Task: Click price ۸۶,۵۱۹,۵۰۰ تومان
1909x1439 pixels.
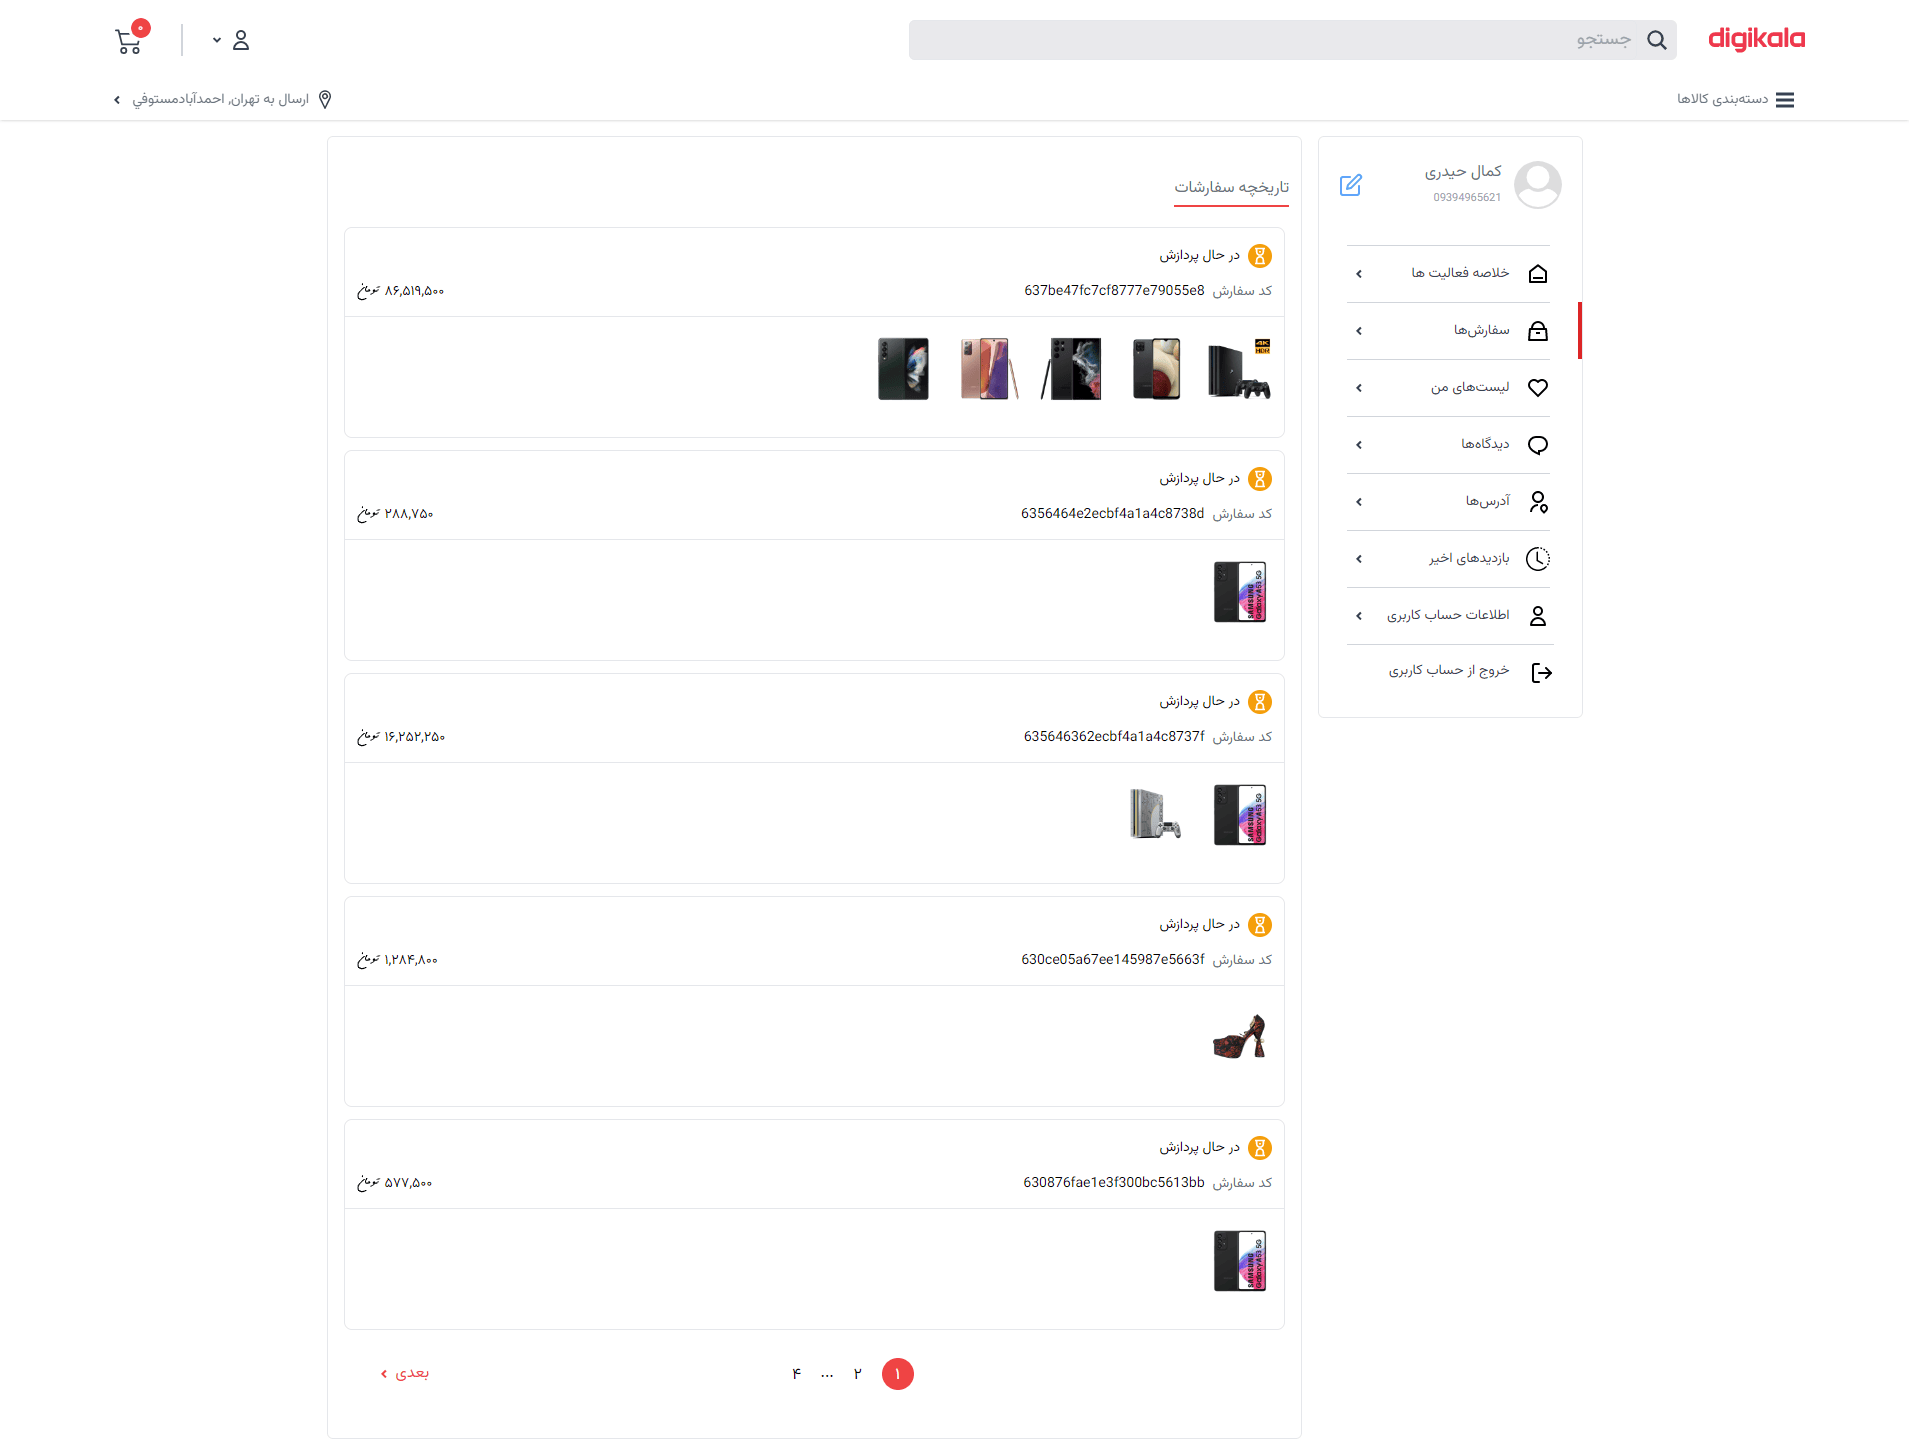Action: pos(401,291)
